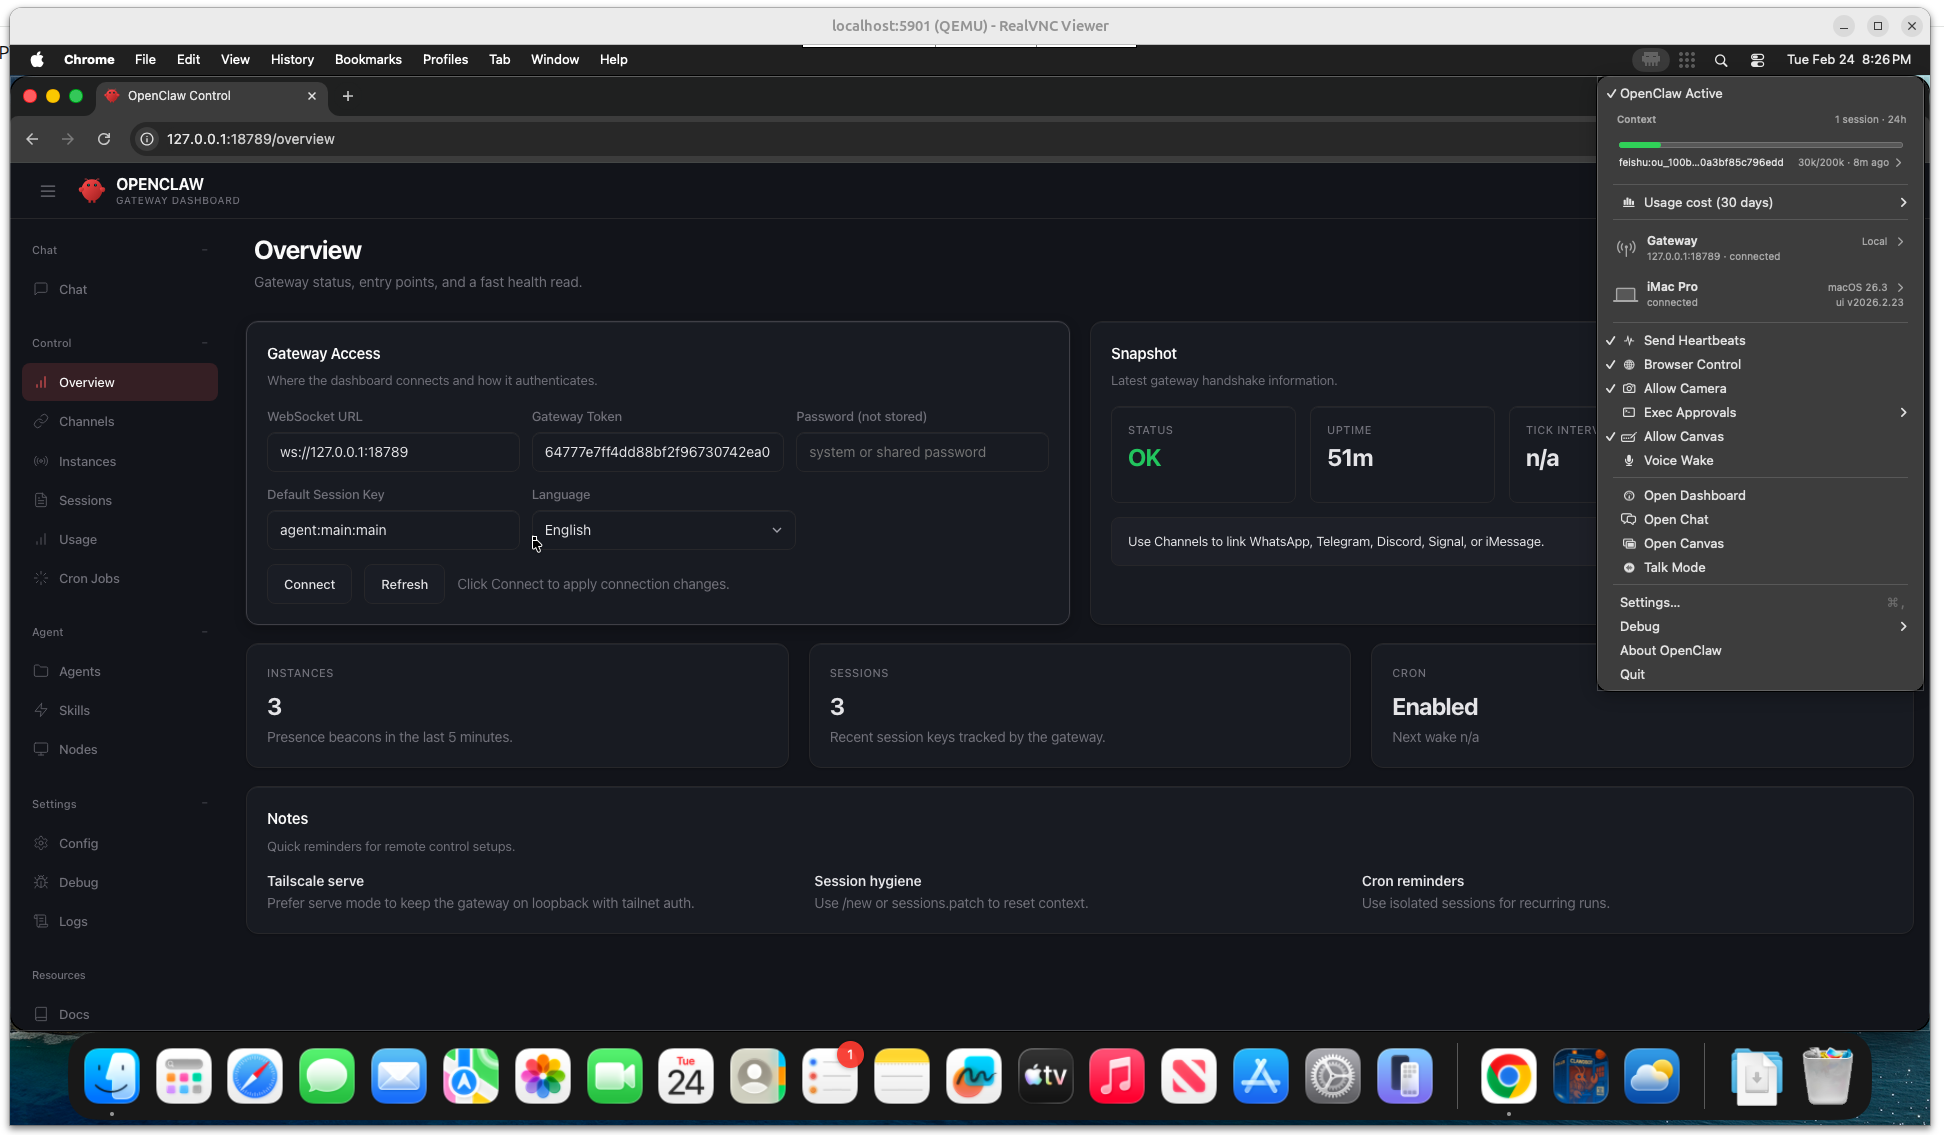This screenshot has width=1944, height=1135.
Task: Click the Gateway Token field
Action: coord(657,452)
